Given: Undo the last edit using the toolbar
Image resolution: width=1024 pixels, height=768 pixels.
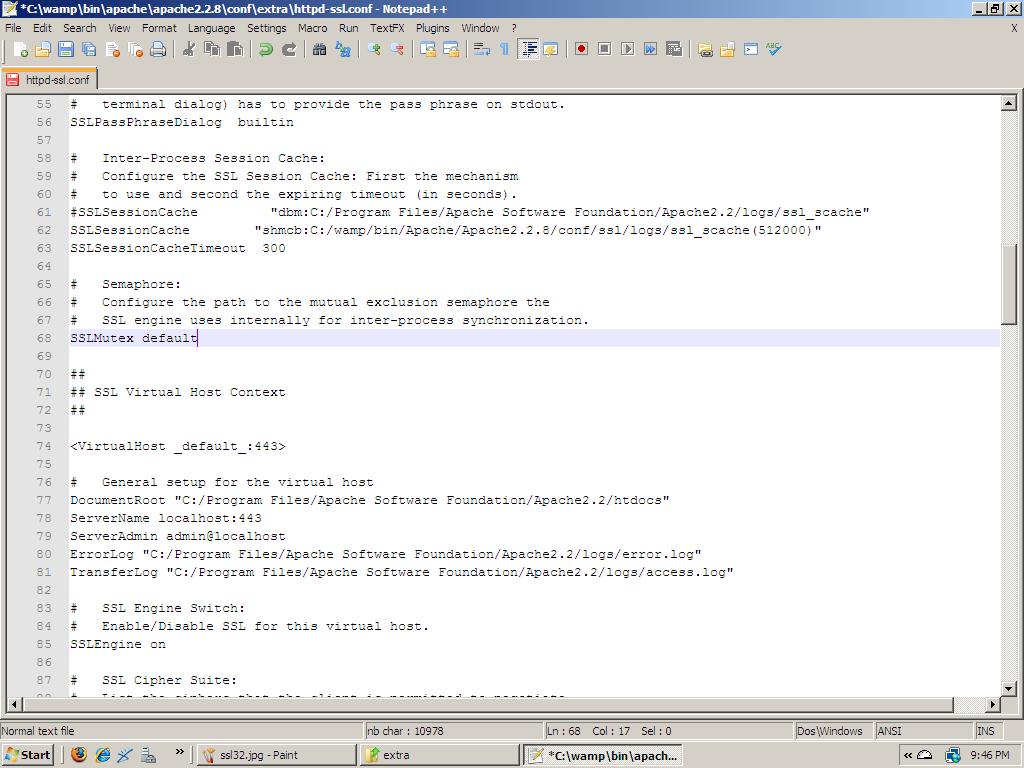Looking at the screenshot, I should (x=266, y=49).
